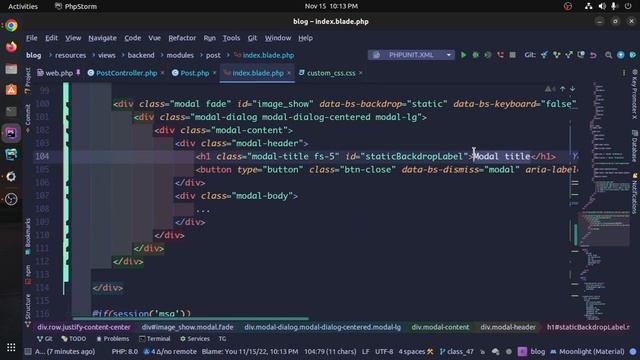Toggle tool window bars status bar icon
Viewport: 640px width, 360px height.
(x=28, y=351)
